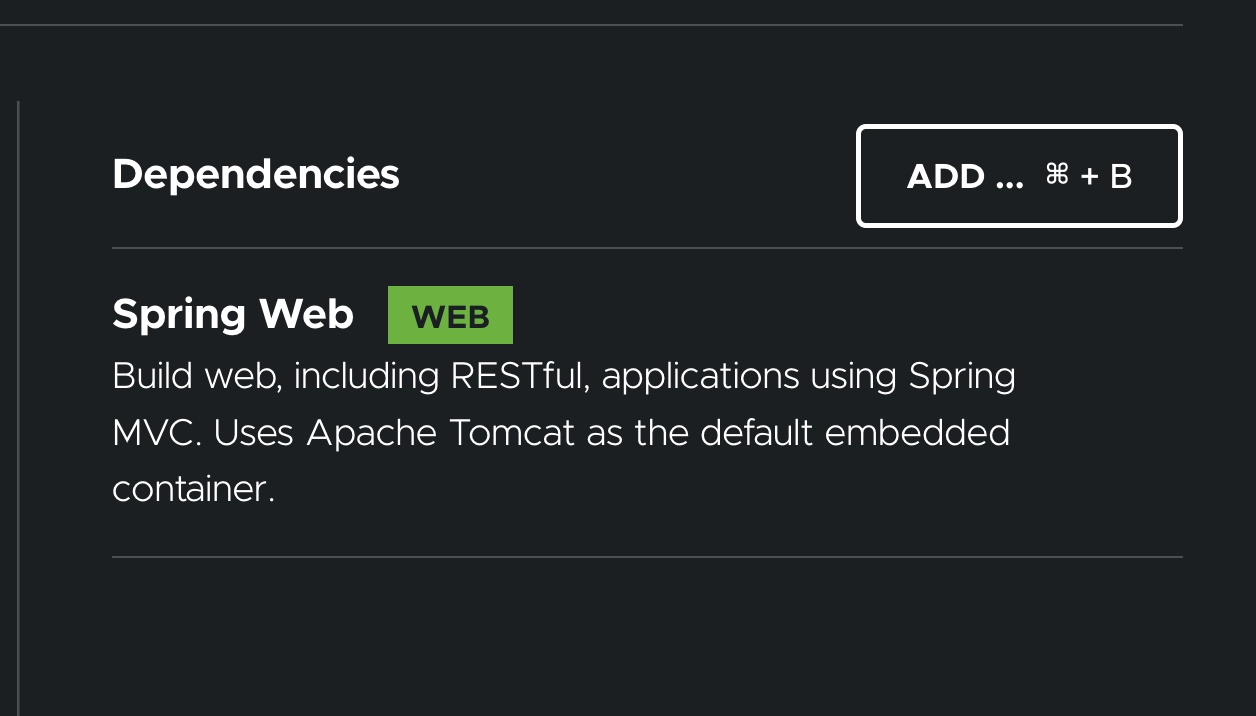This screenshot has height=716, width=1256.
Task: Click the letter B shortcut hint
Action: click(x=1121, y=177)
